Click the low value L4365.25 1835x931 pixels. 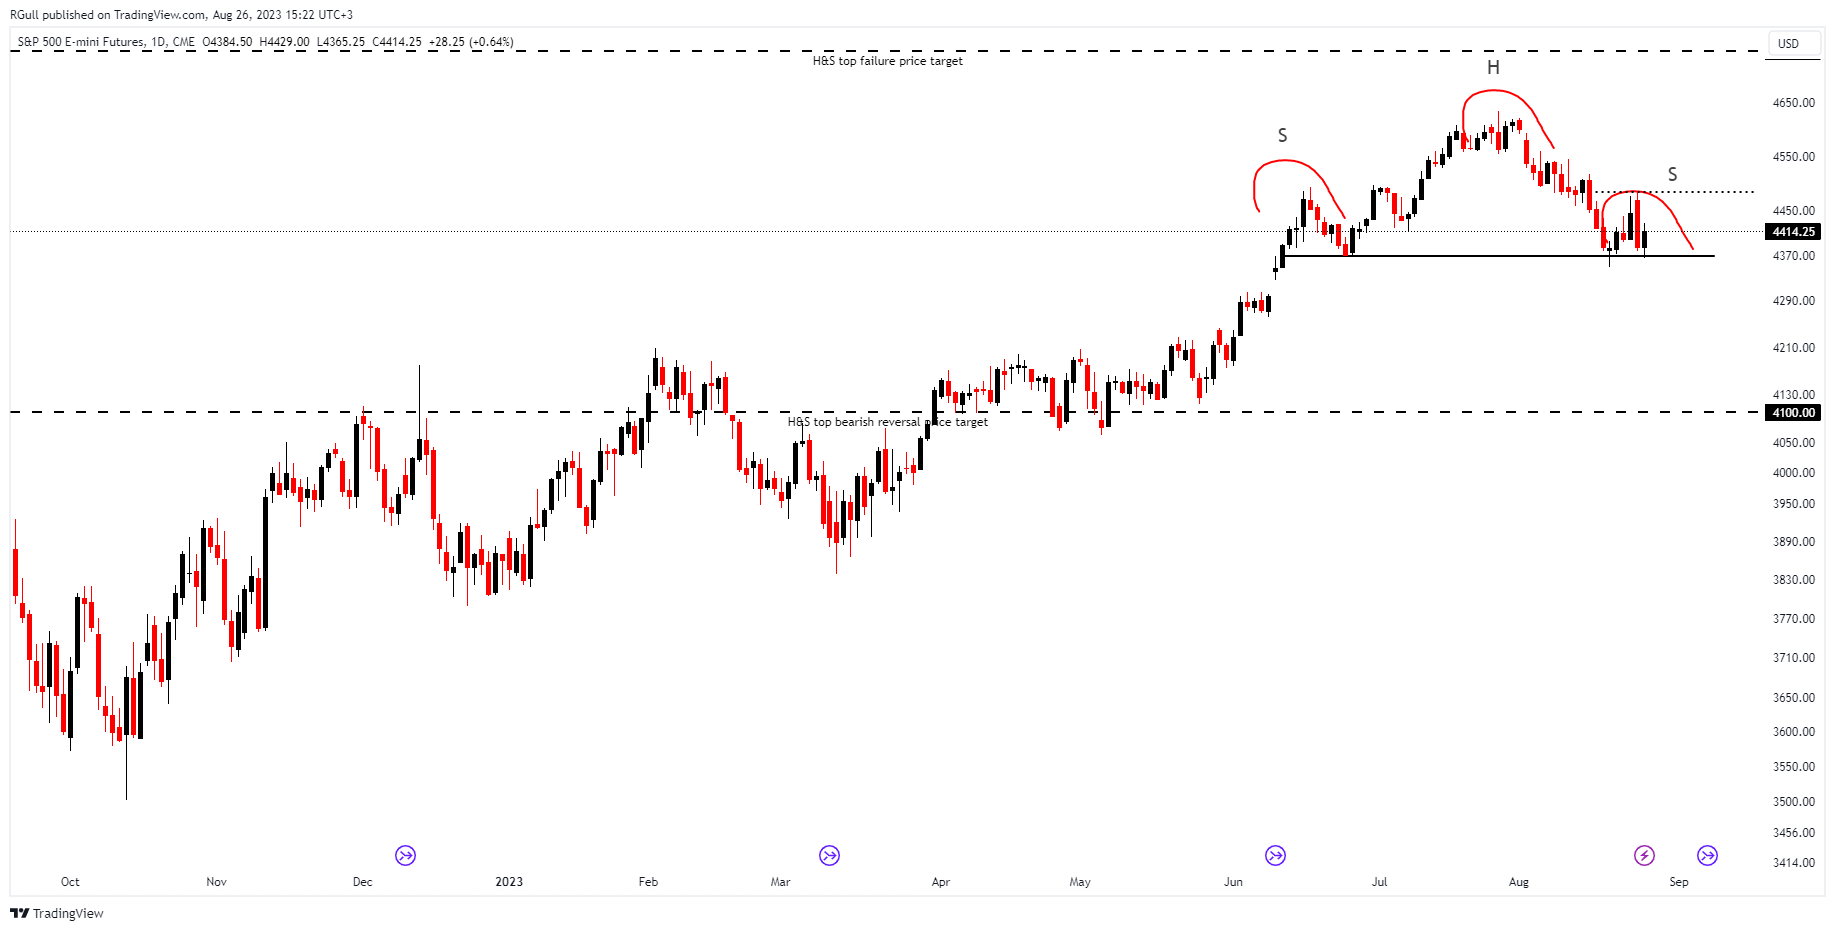tap(341, 42)
